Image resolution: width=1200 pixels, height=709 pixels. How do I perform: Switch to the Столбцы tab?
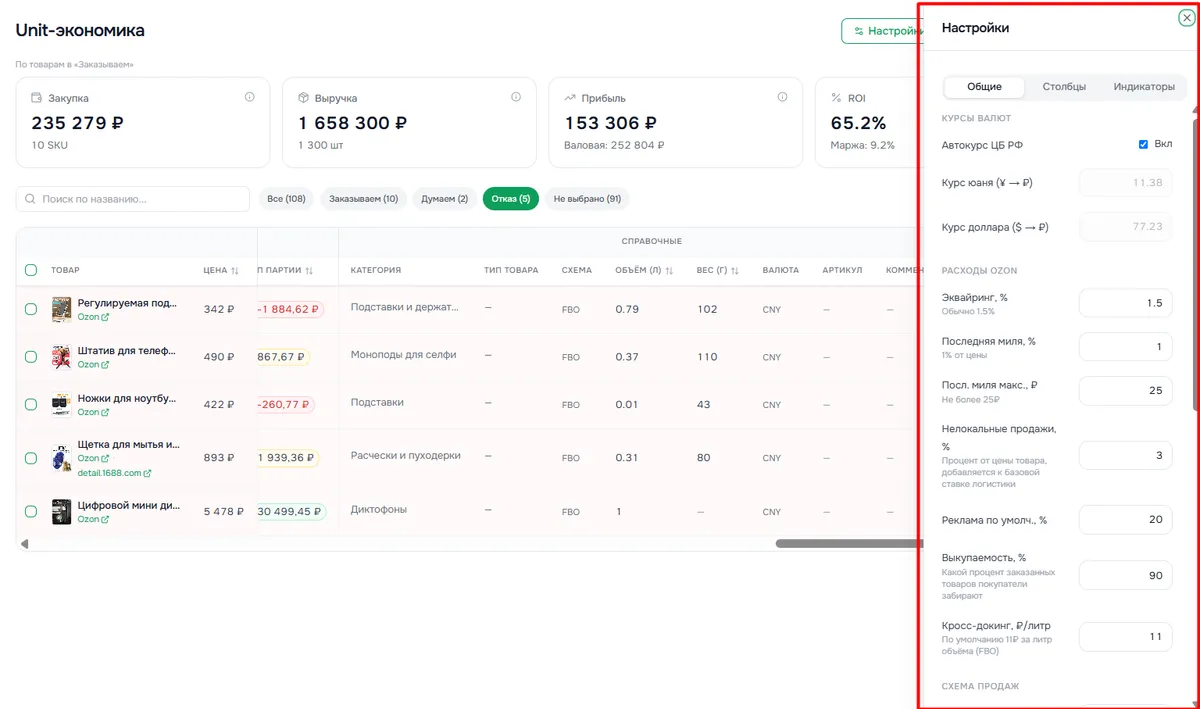click(1064, 87)
